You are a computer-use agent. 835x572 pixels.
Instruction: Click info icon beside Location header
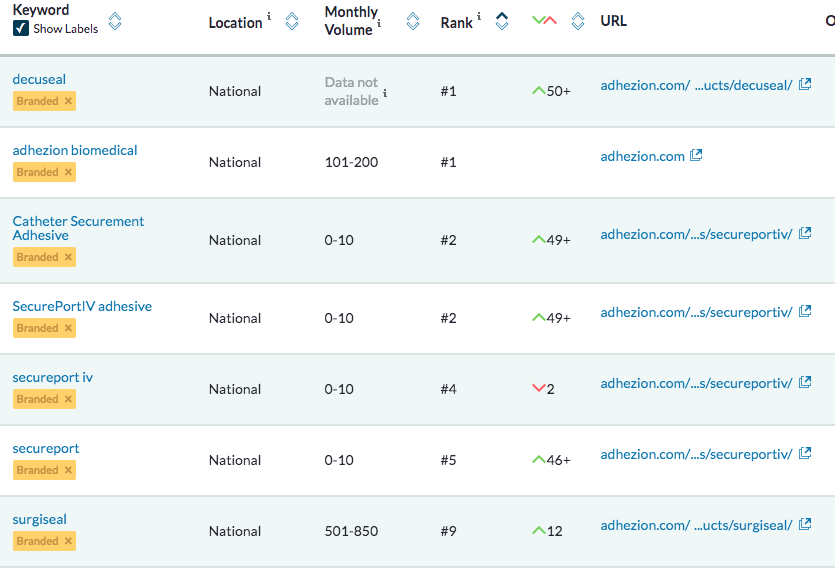click(x=269, y=17)
